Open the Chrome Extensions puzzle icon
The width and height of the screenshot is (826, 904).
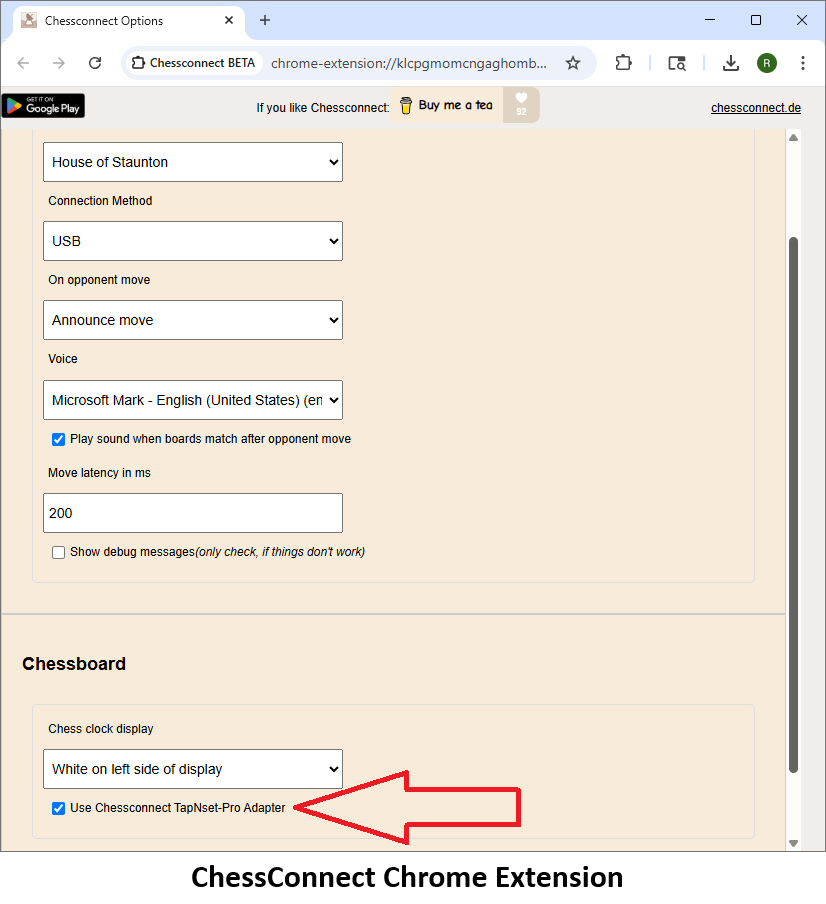[624, 63]
